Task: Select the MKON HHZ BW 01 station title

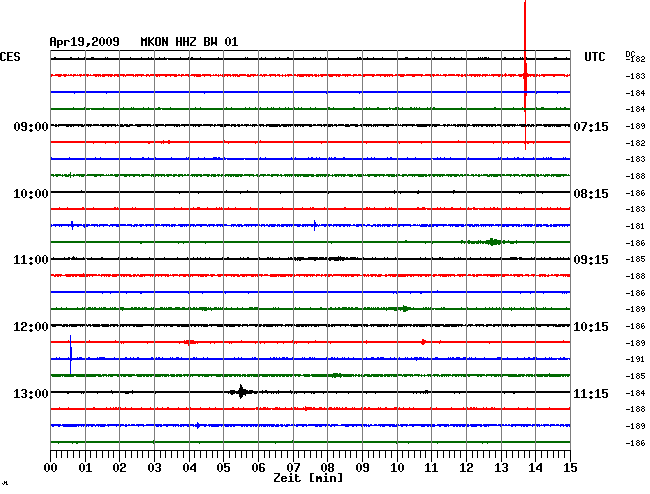Action: pos(189,42)
